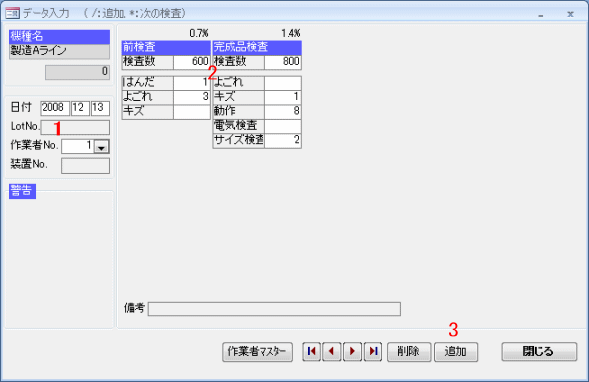Screen dimensions: 589x382
Task: Click the はんだ count field
Action: click(192, 83)
